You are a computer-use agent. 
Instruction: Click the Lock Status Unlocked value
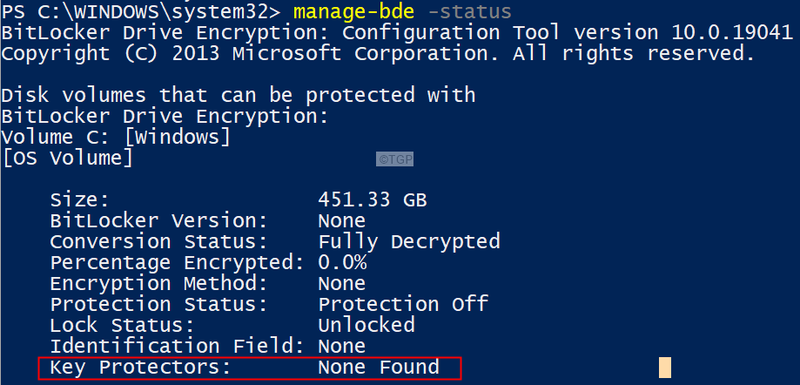(366, 325)
